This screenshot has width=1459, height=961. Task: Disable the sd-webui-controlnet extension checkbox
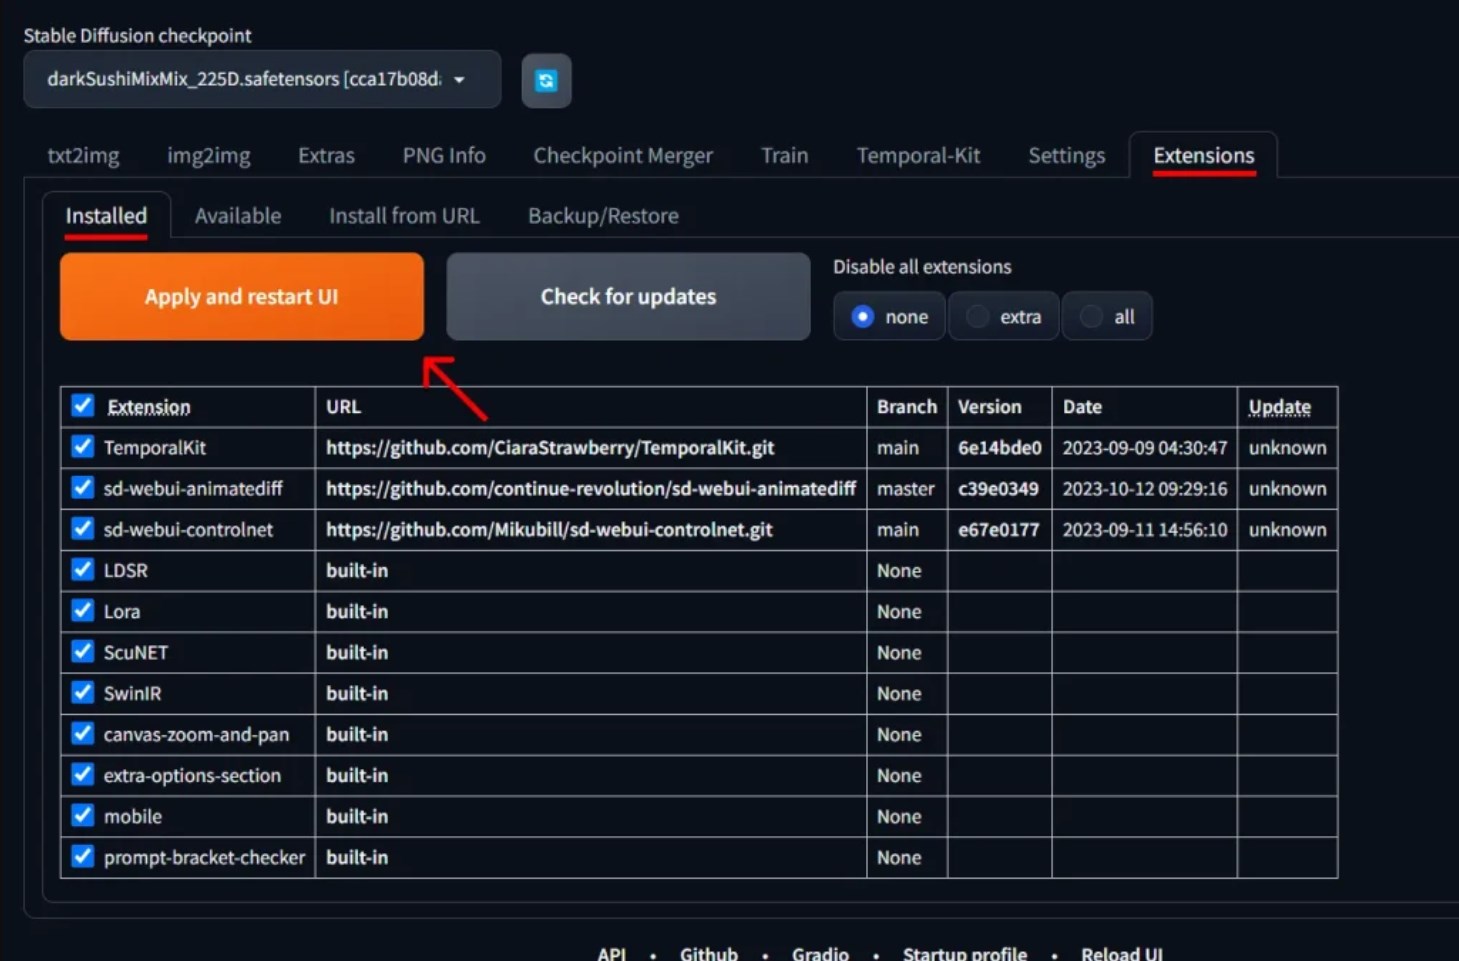(83, 529)
